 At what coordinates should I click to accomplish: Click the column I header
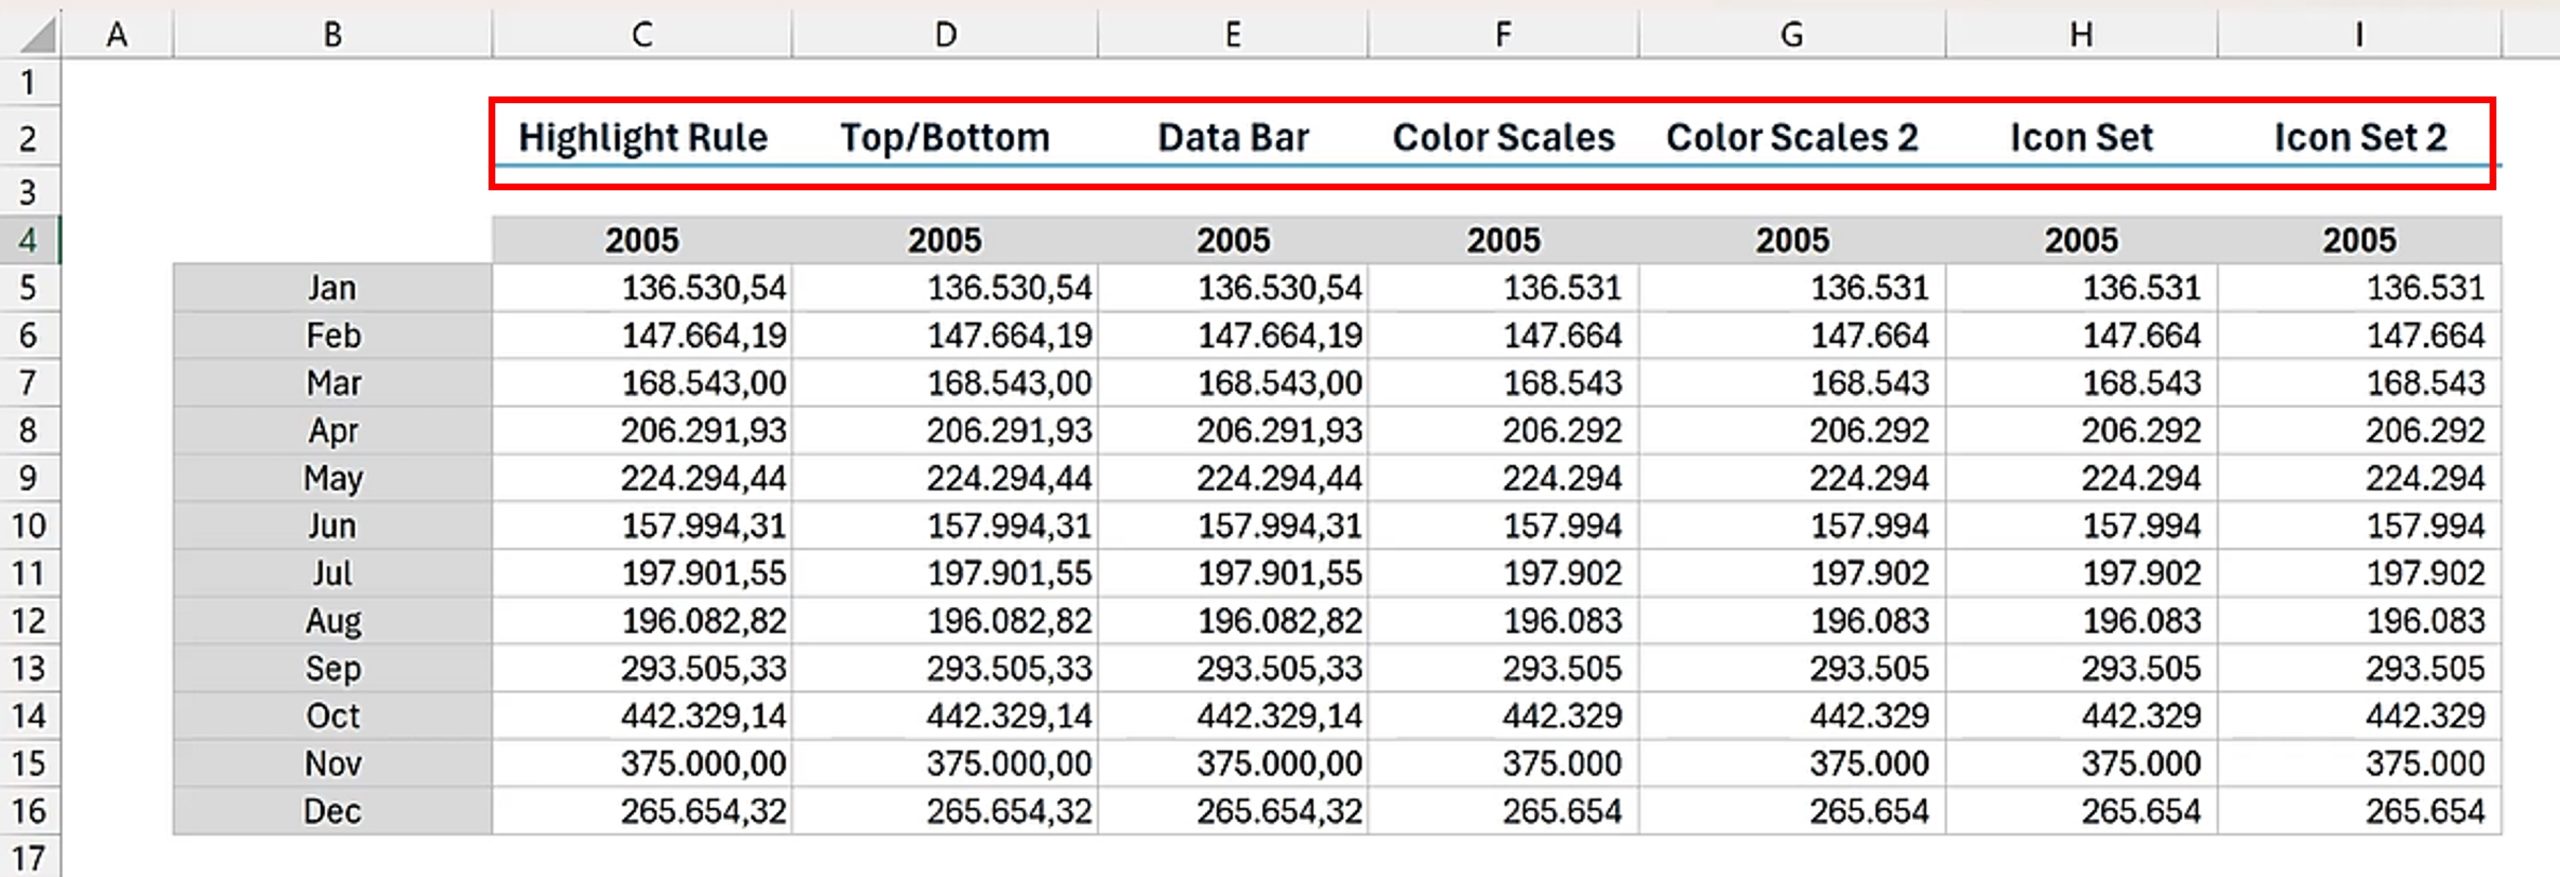[x=2358, y=35]
